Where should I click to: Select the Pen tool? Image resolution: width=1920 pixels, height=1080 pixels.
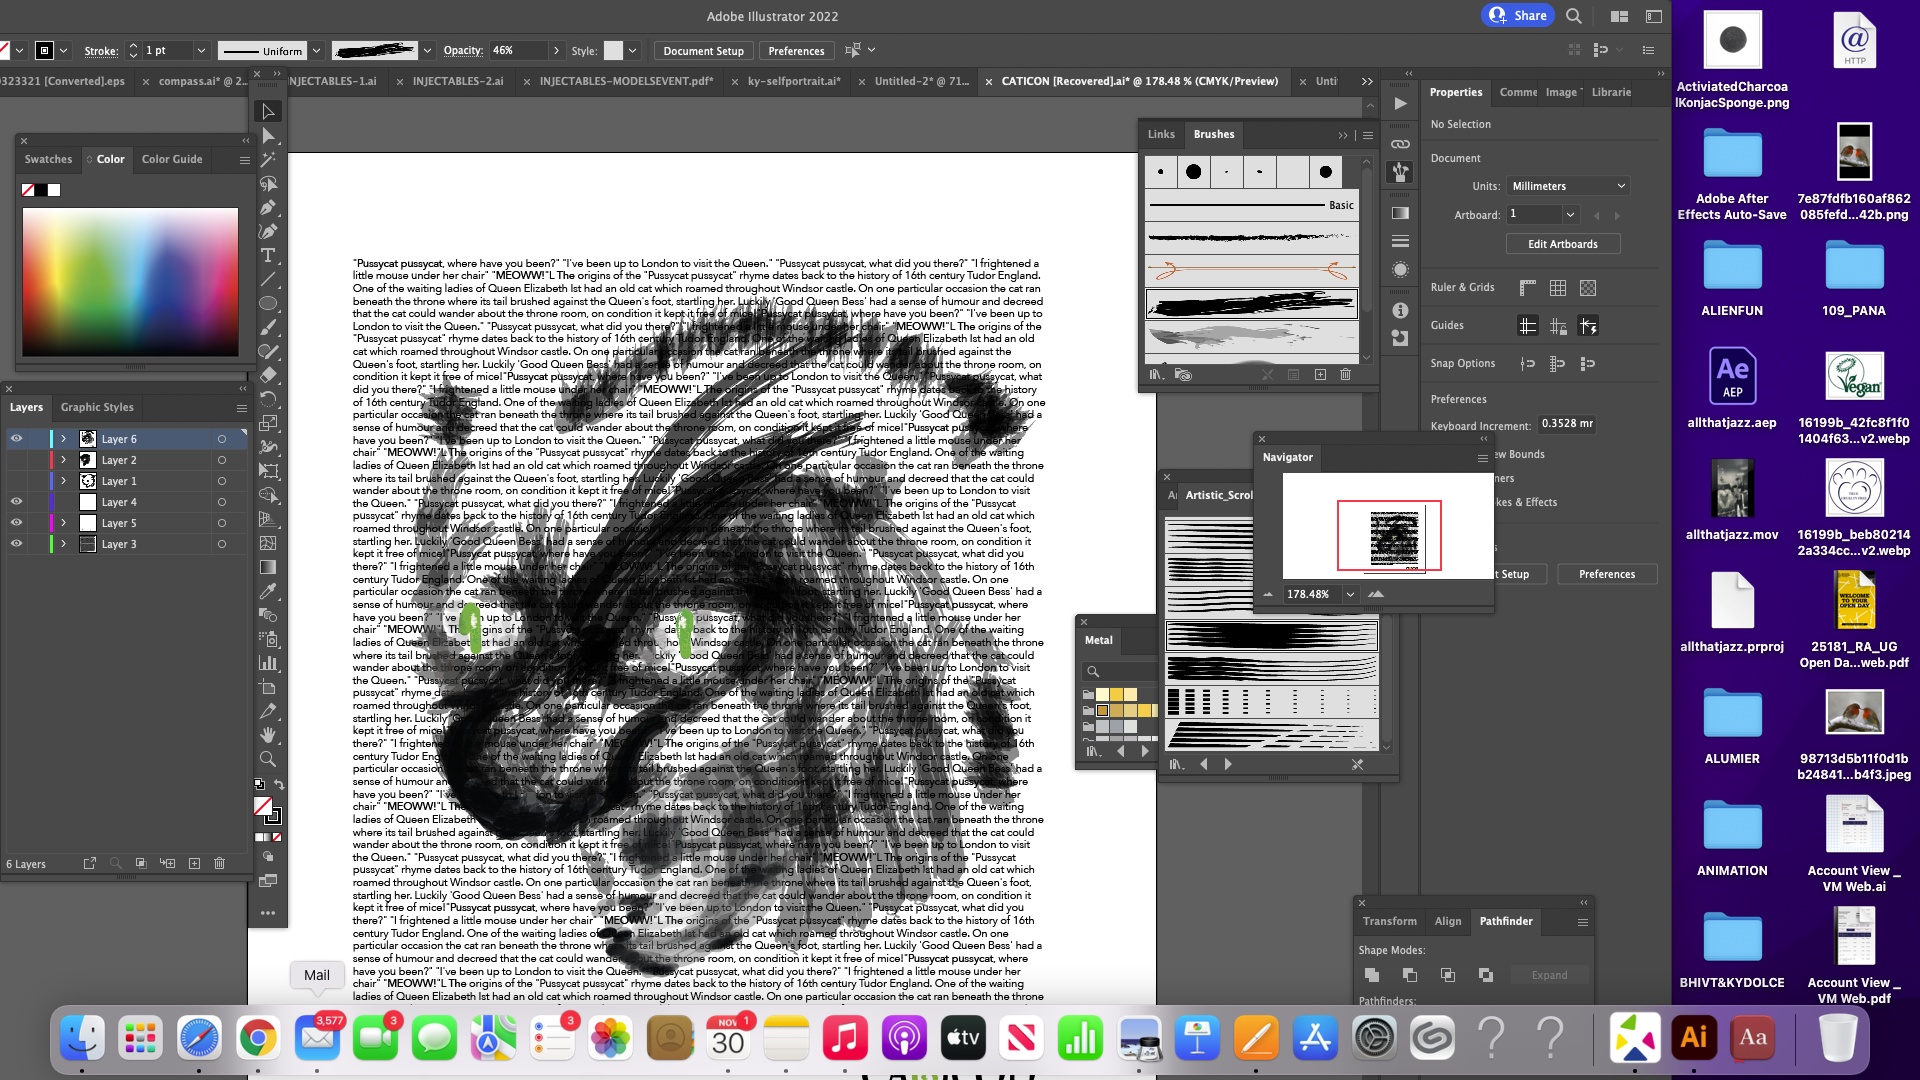pyautogui.click(x=268, y=207)
